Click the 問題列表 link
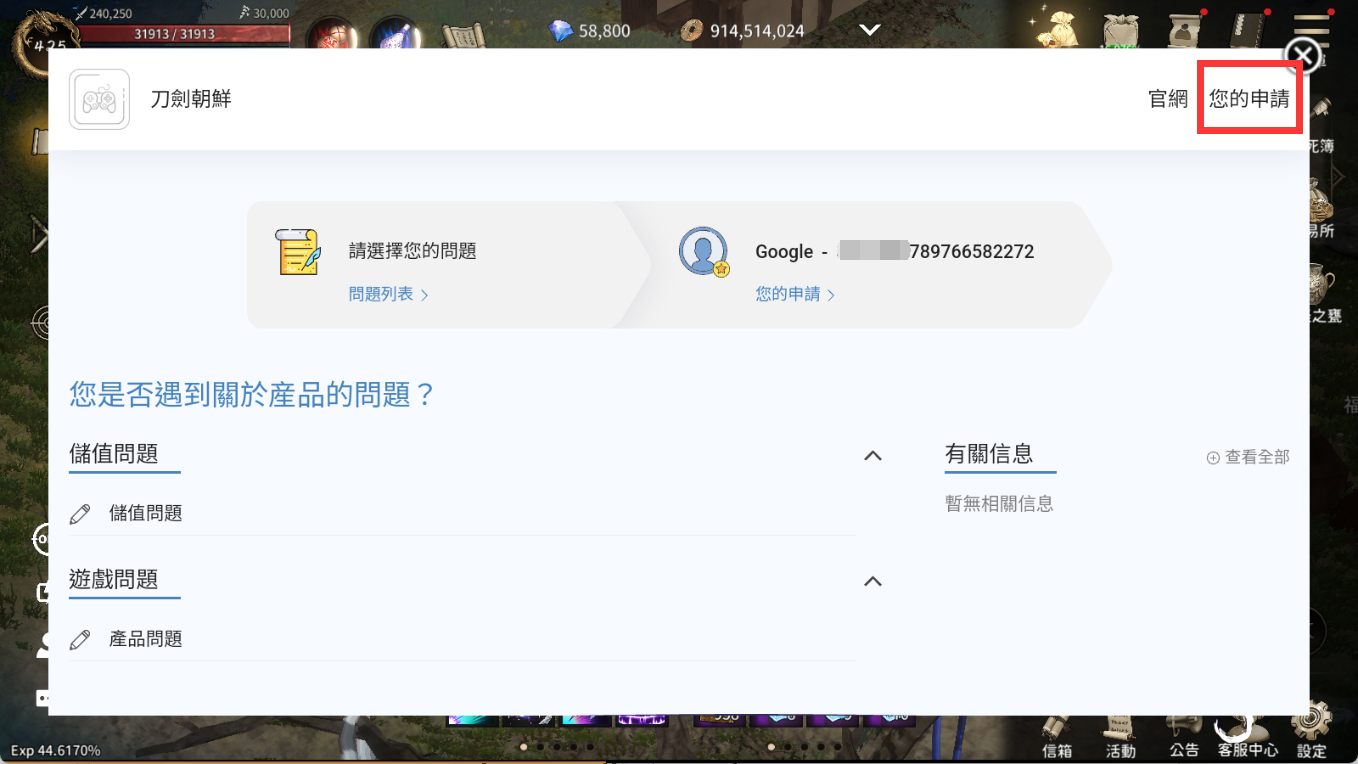Image resolution: width=1358 pixels, height=764 pixels. click(388, 294)
